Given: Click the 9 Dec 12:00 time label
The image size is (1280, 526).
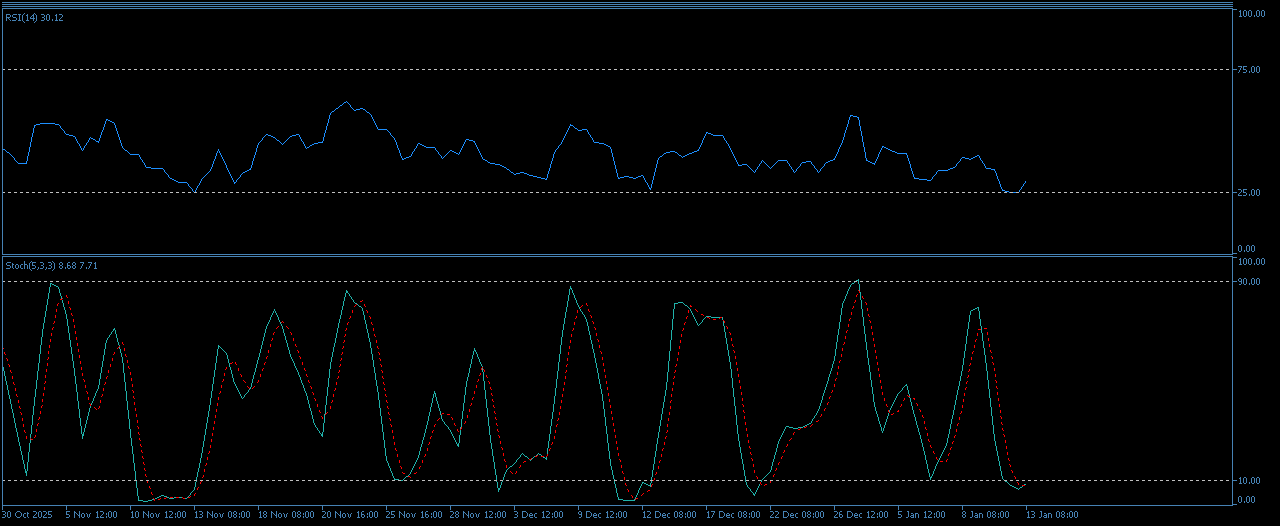Looking at the screenshot, I should tap(603, 515).
